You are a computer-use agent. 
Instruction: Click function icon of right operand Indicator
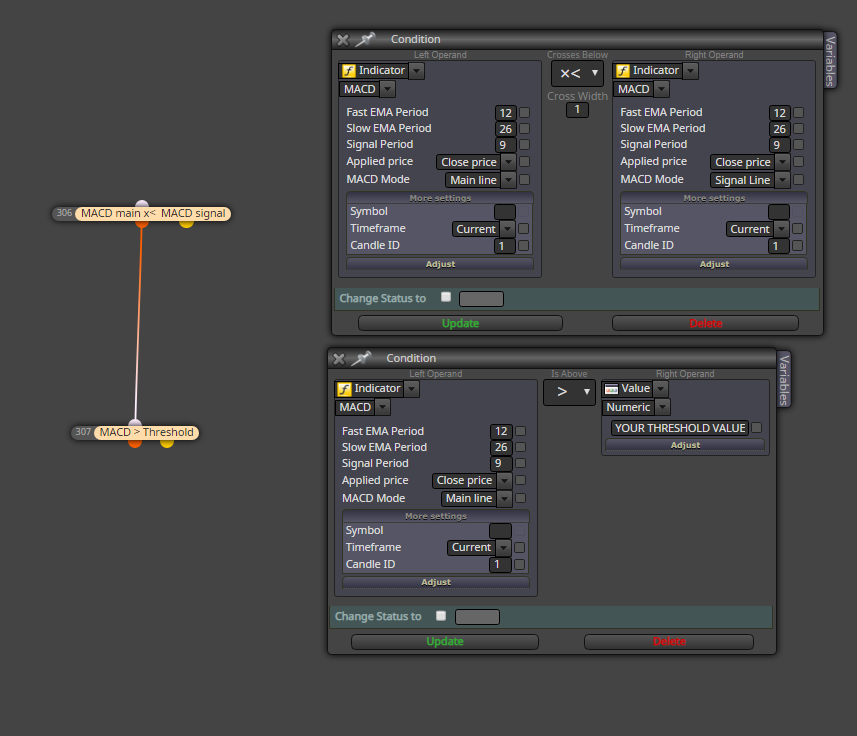[623, 71]
